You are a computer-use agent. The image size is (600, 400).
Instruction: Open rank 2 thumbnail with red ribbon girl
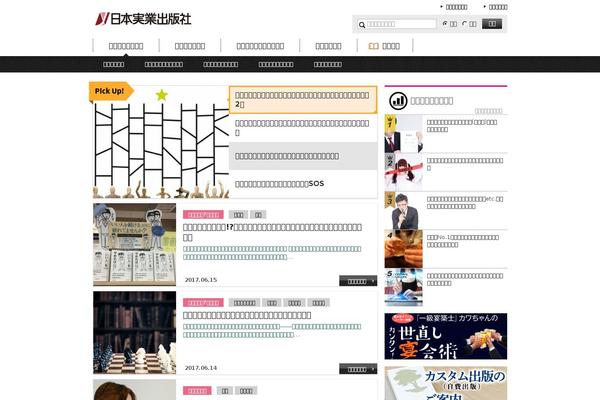(404, 172)
